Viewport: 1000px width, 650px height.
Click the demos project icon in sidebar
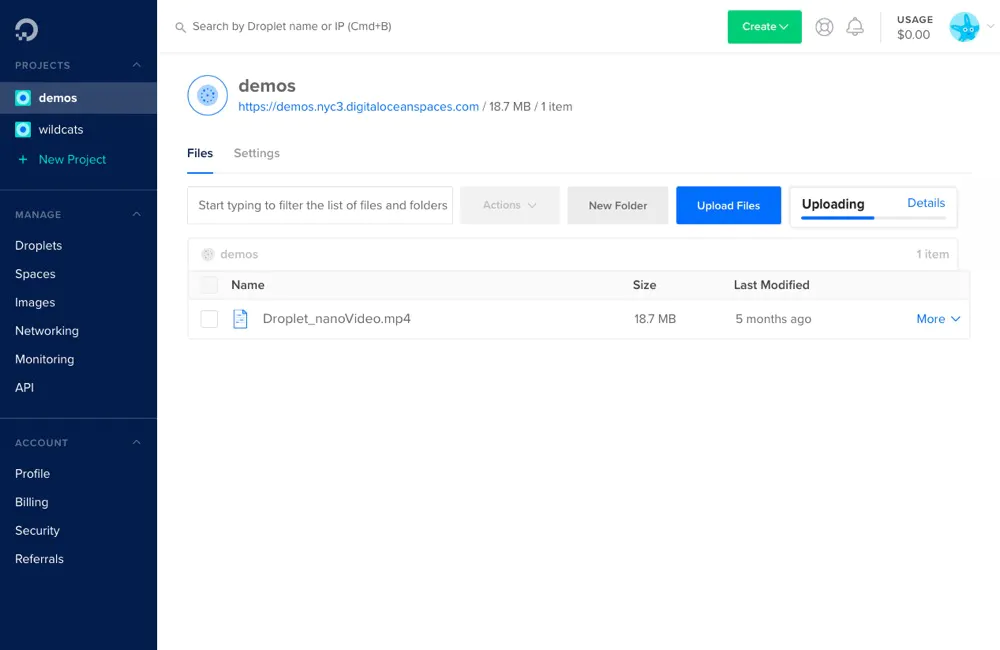tap(23, 98)
